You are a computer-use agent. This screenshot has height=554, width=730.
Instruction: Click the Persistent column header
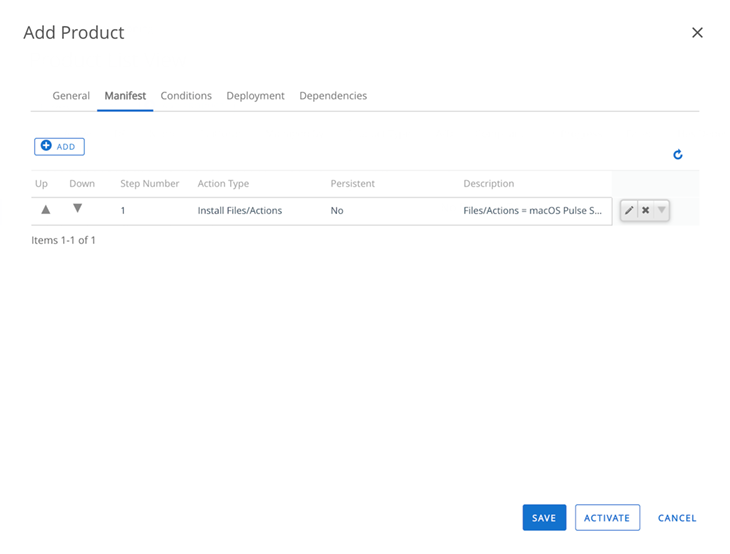(353, 184)
